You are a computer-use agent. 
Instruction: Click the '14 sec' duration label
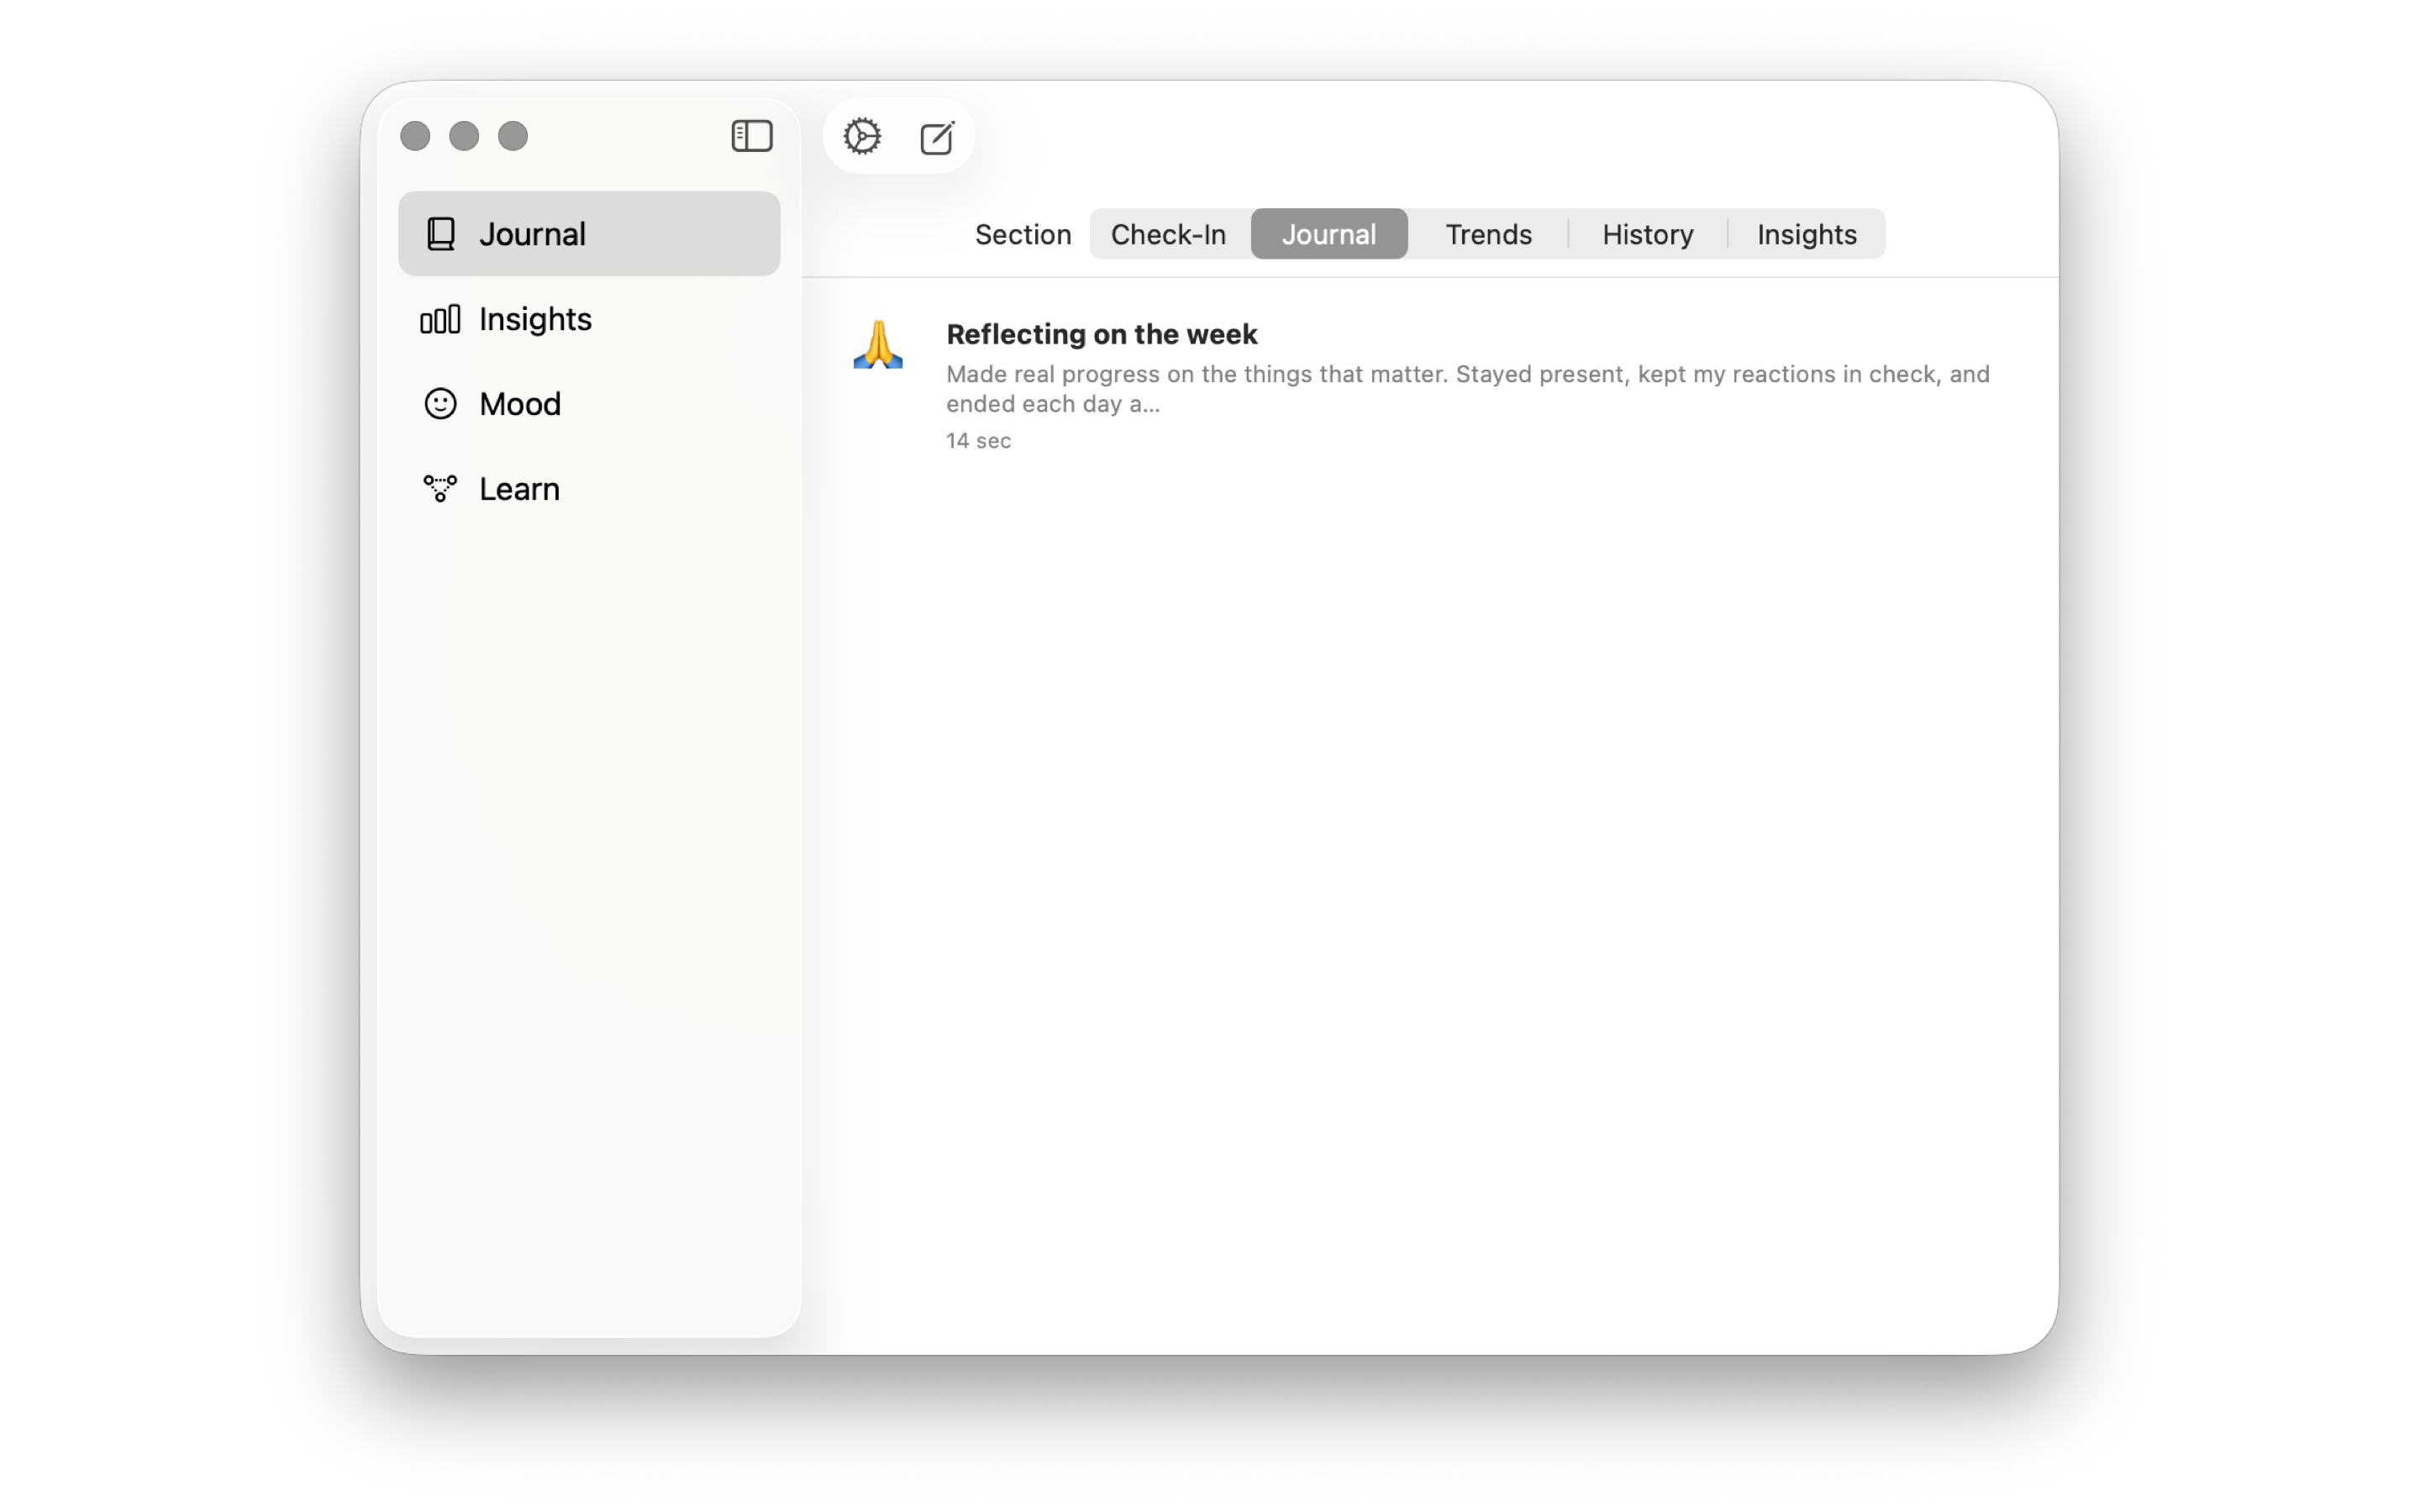978,441
